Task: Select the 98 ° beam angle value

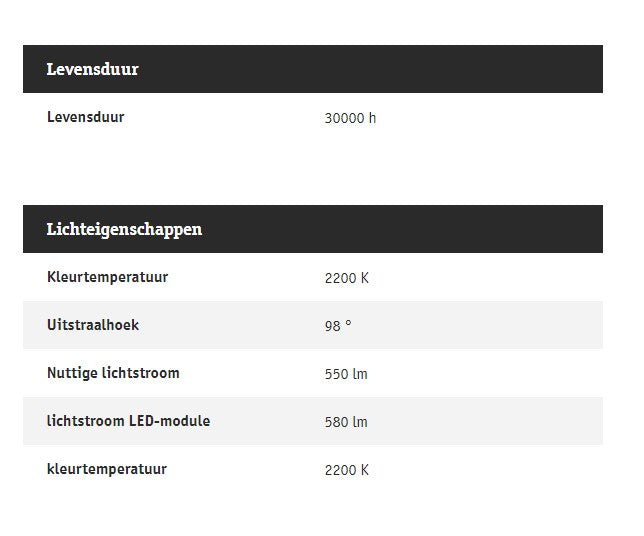Action: tap(338, 326)
